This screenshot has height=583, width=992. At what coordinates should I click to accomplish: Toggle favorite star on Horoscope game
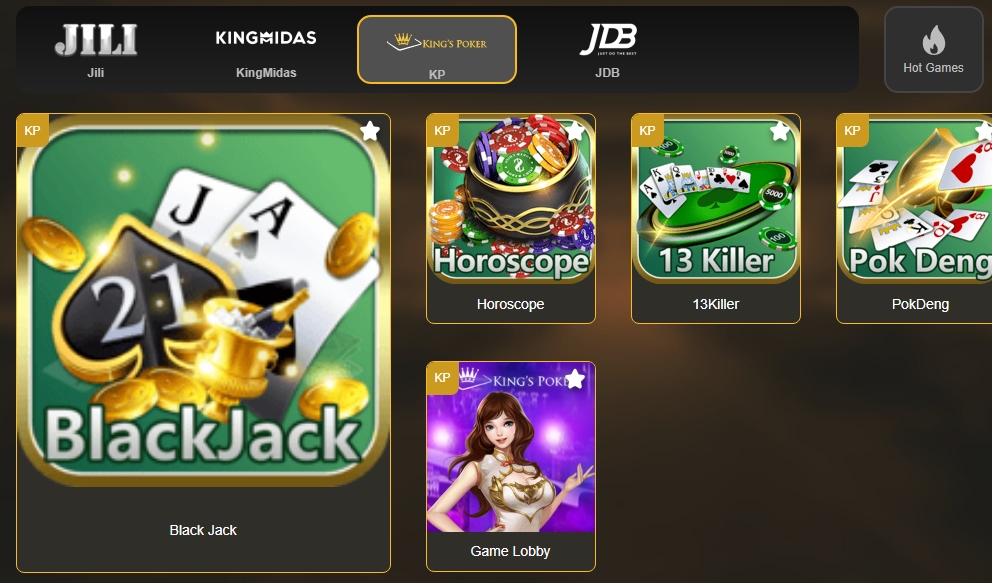click(x=575, y=131)
